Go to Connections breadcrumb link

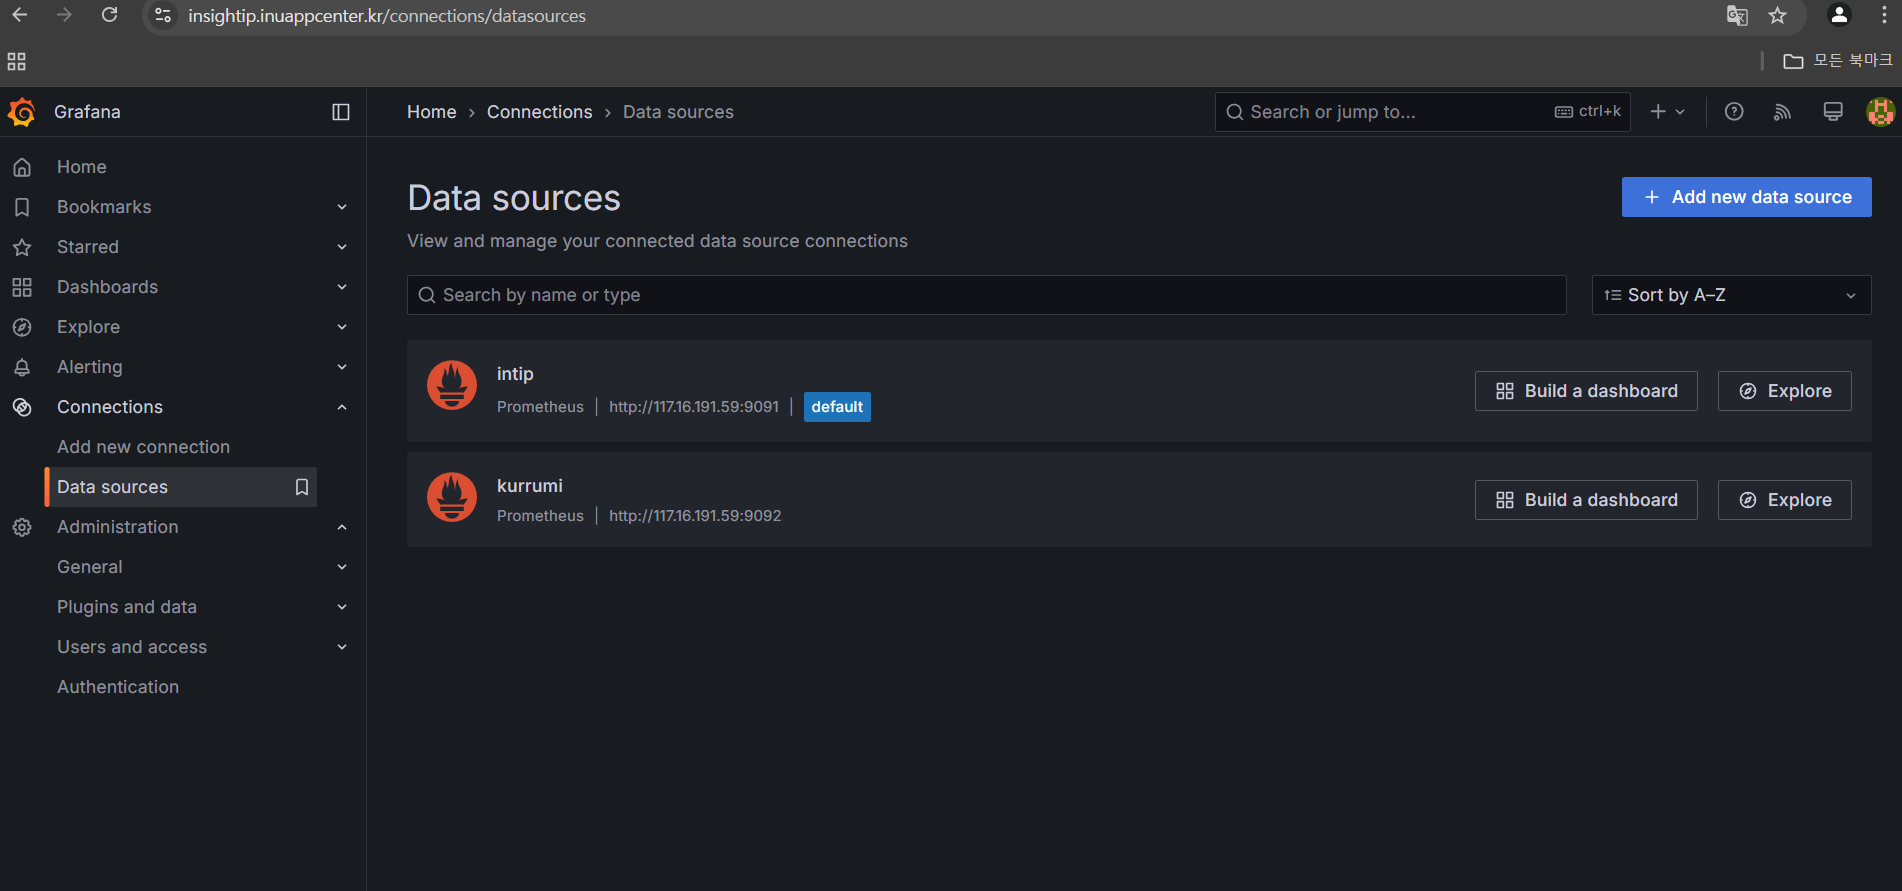pos(539,112)
